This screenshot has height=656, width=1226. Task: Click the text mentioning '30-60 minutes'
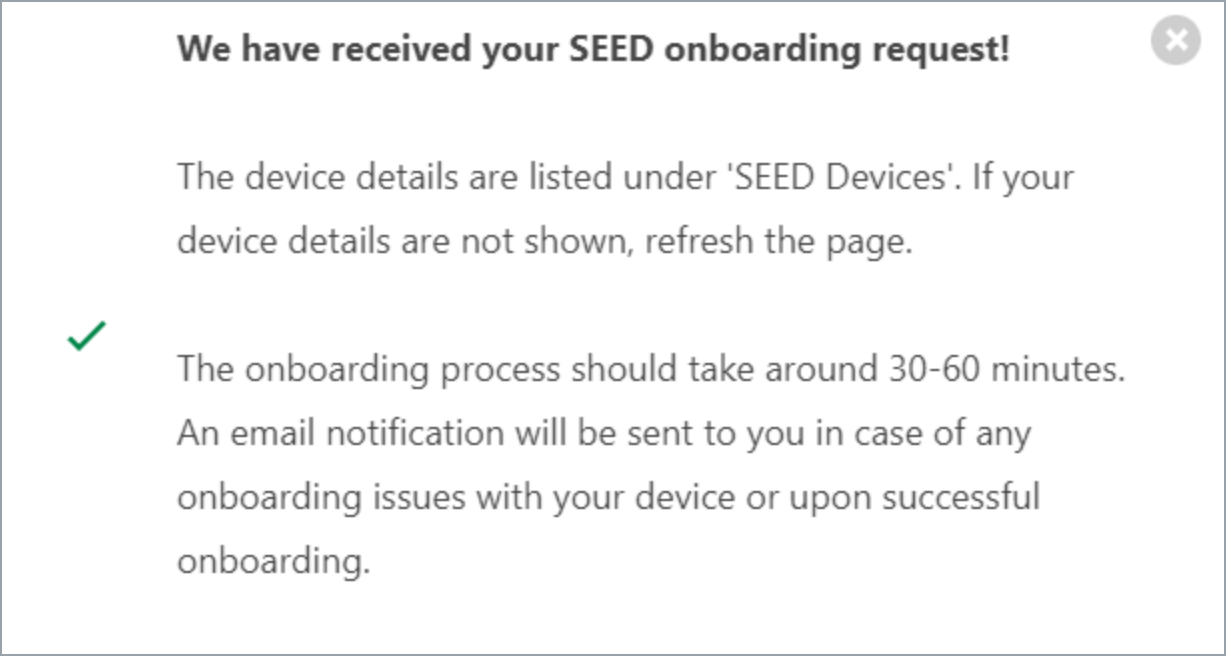(1000, 369)
